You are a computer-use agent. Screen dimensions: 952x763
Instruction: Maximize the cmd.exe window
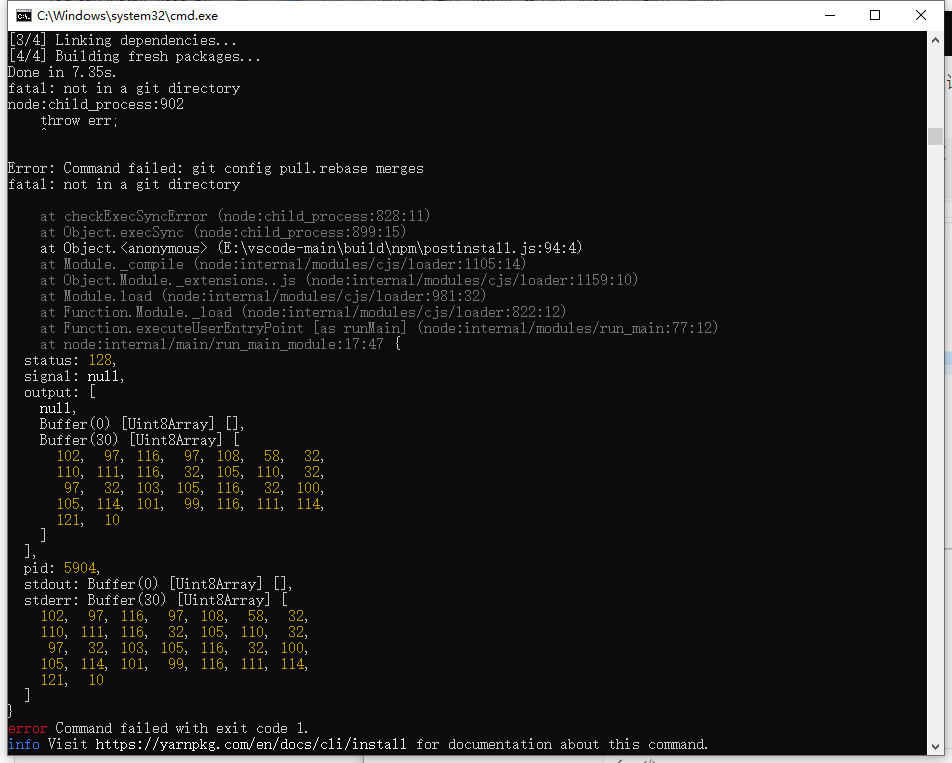875,16
